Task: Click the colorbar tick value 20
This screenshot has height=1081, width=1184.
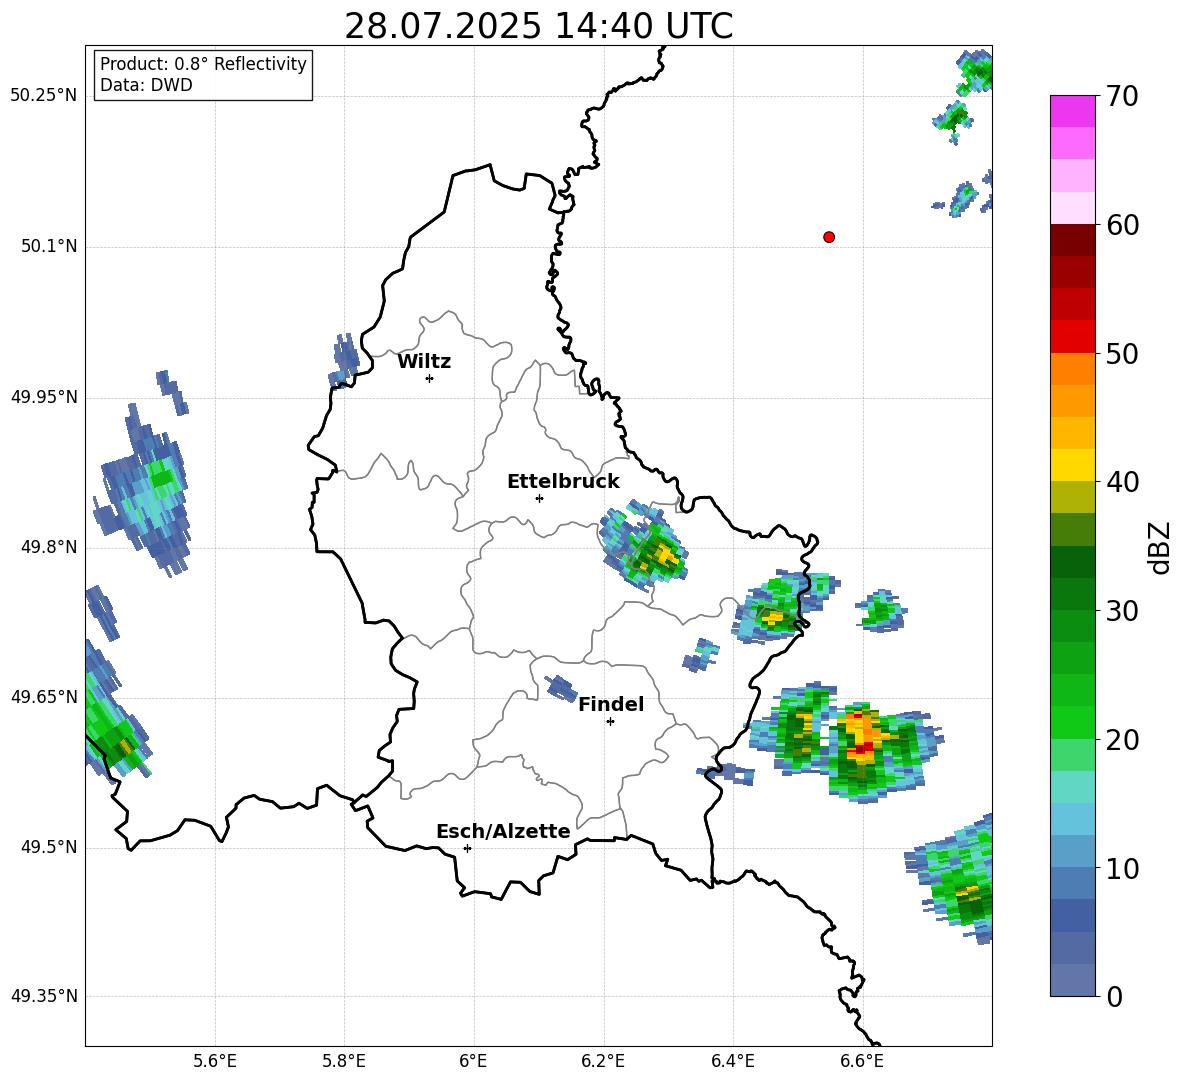Action: (x=1121, y=740)
